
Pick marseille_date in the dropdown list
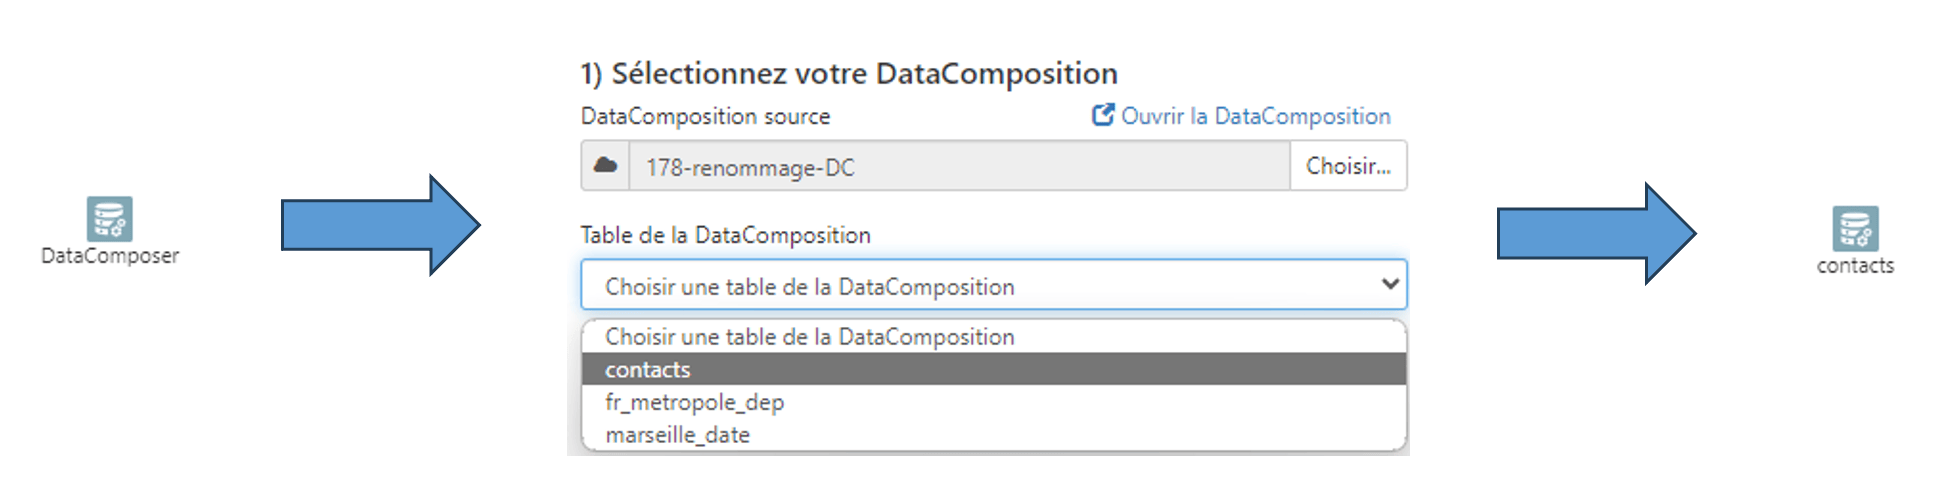(x=677, y=435)
